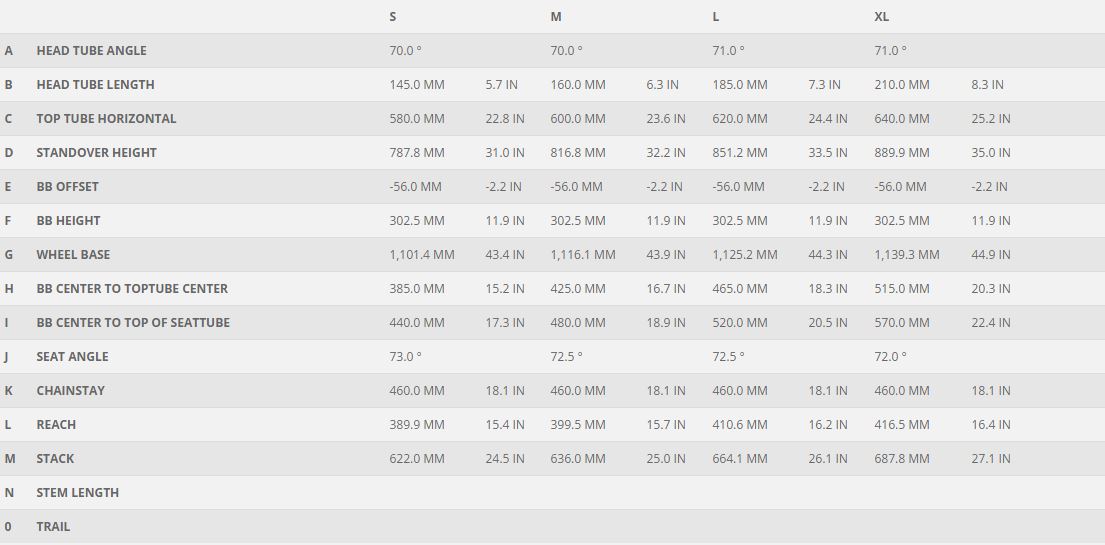Click the TRAIL row label
The image size is (1105, 545).
(x=54, y=527)
